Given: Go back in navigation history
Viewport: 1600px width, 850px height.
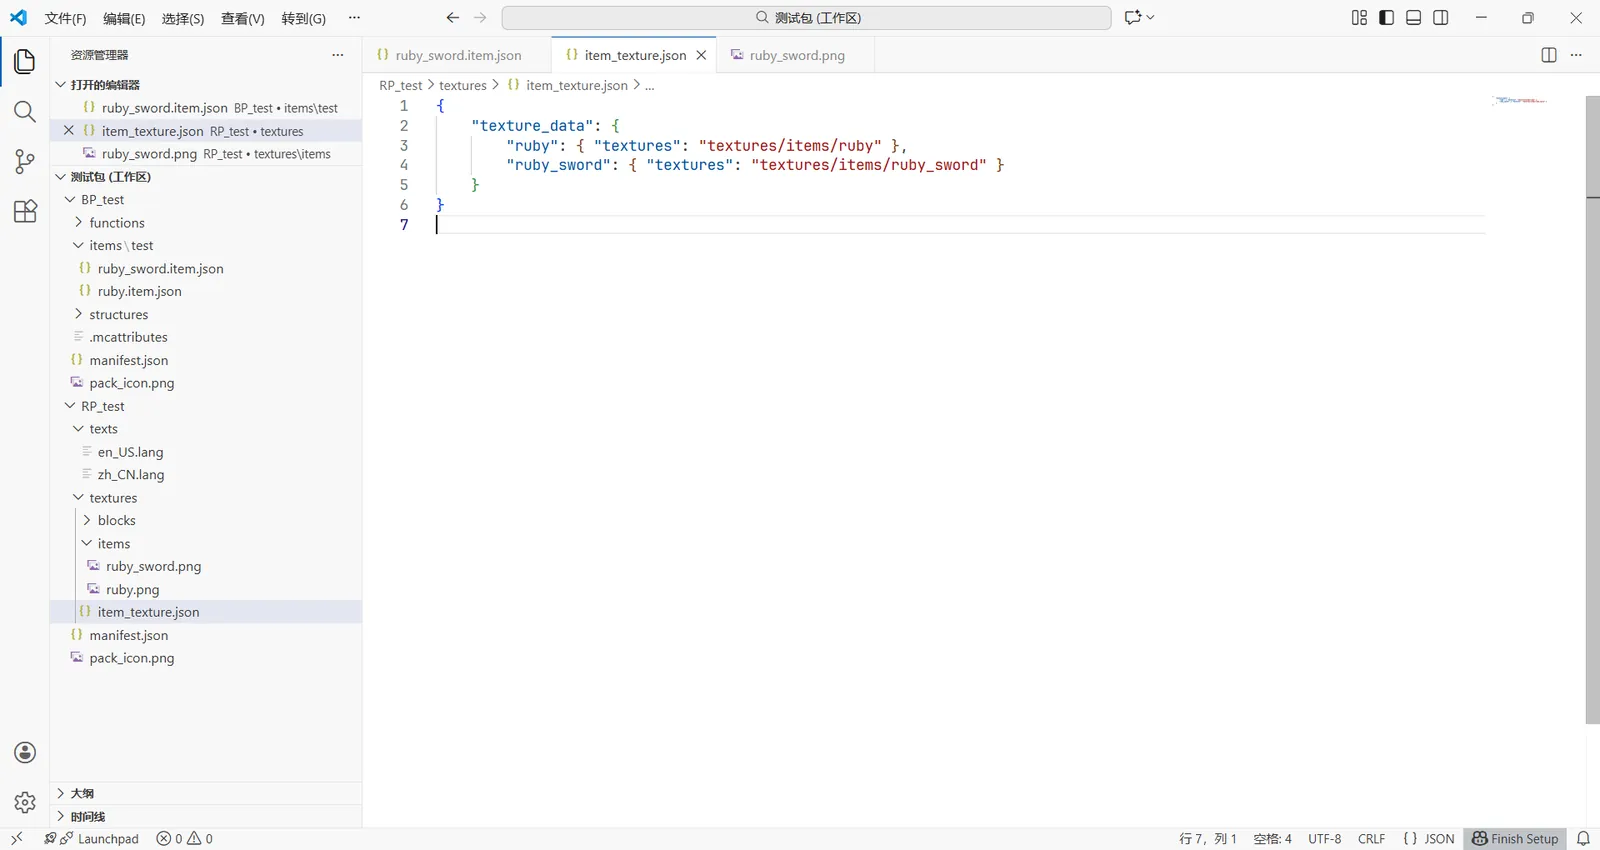Looking at the screenshot, I should (x=453, y=18).
